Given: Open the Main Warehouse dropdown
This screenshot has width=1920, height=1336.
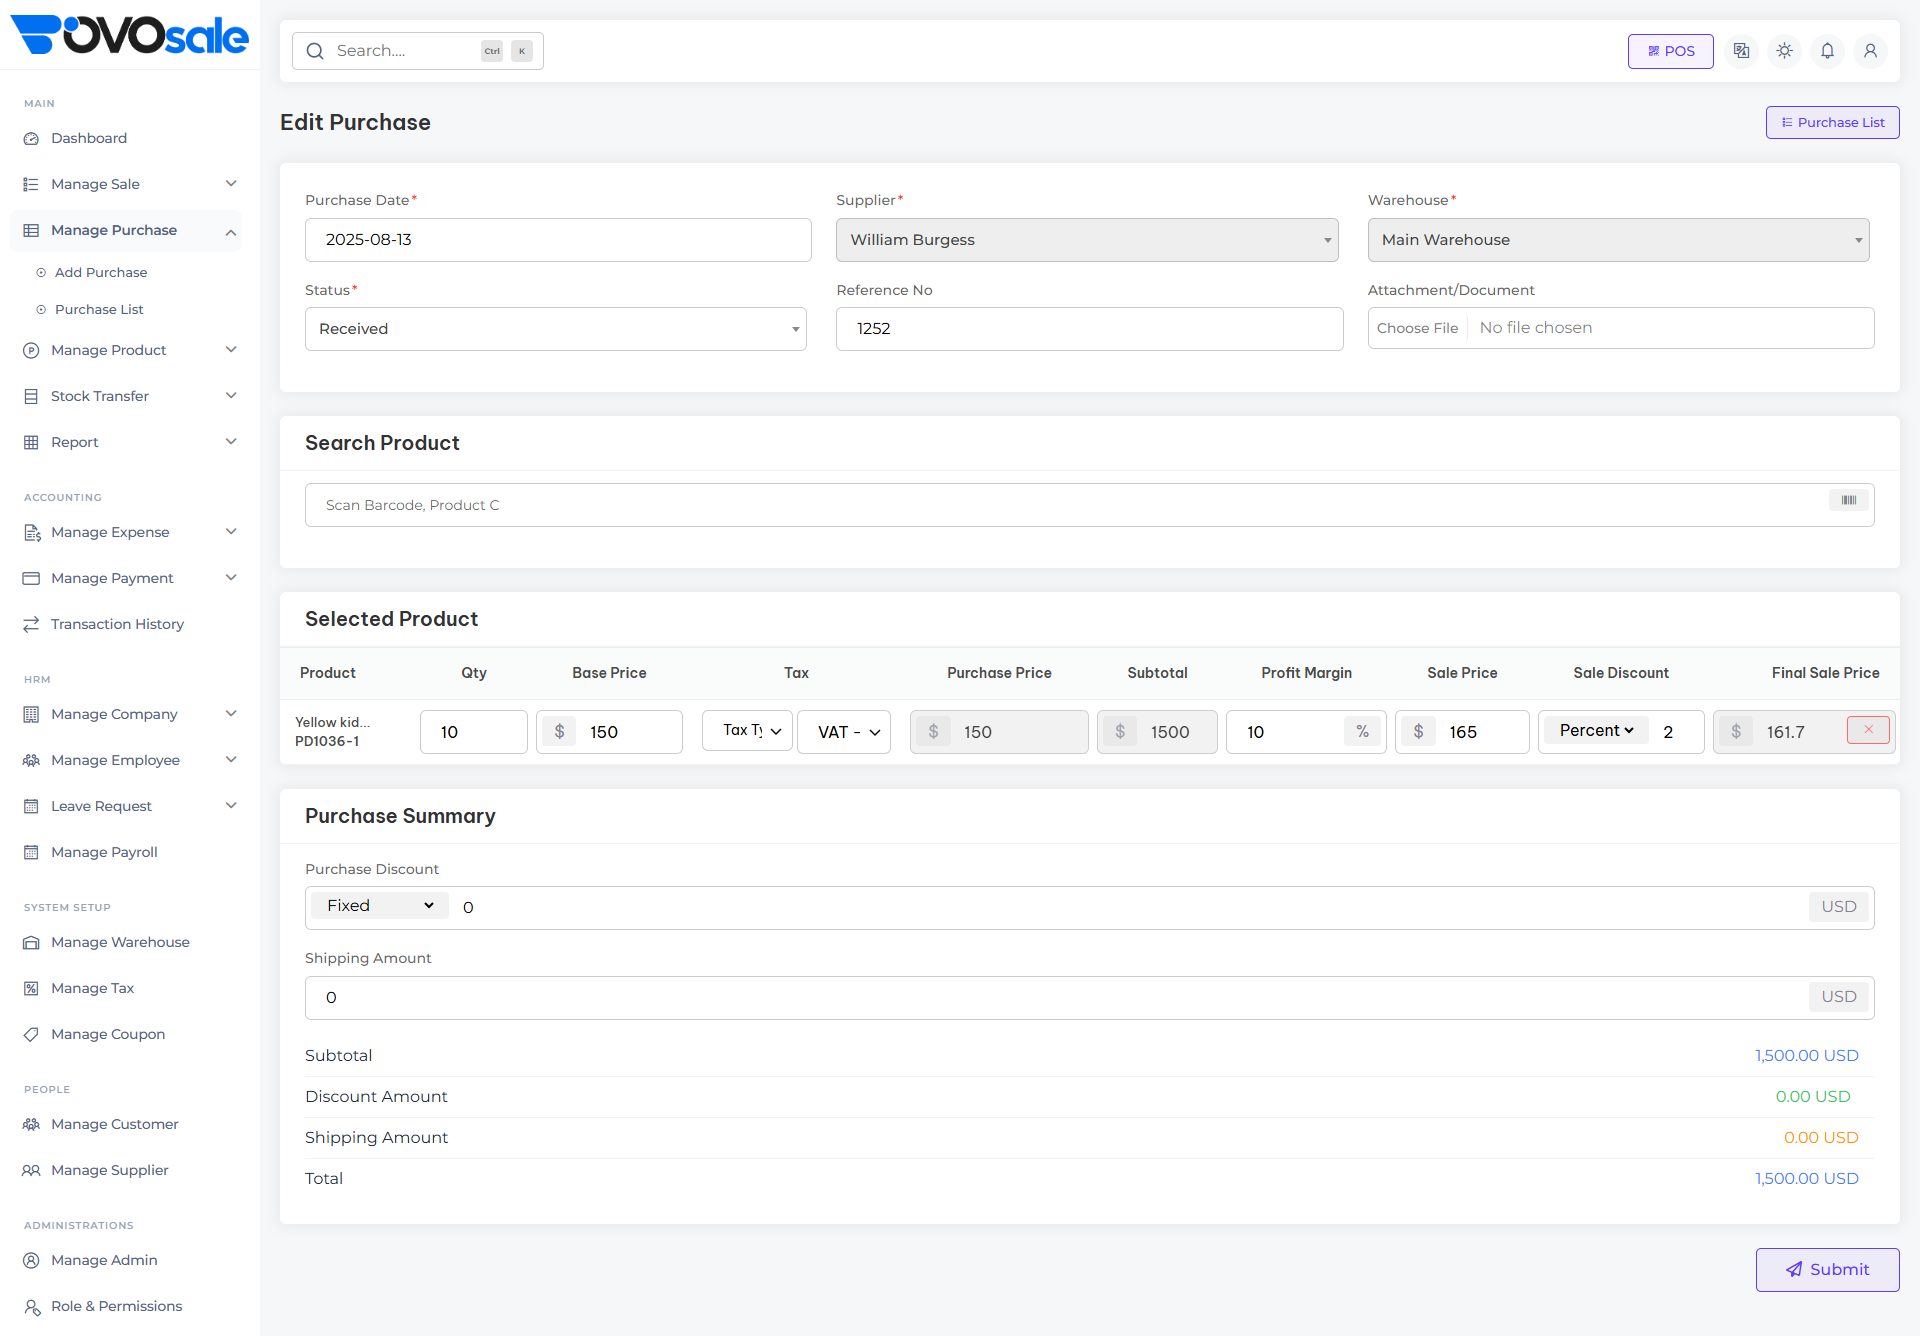Looking at the screenshot, I should 1618,240.
